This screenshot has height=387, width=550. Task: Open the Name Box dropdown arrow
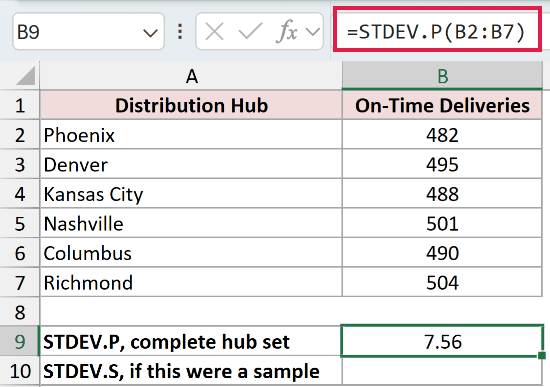(x=150, y=33)
